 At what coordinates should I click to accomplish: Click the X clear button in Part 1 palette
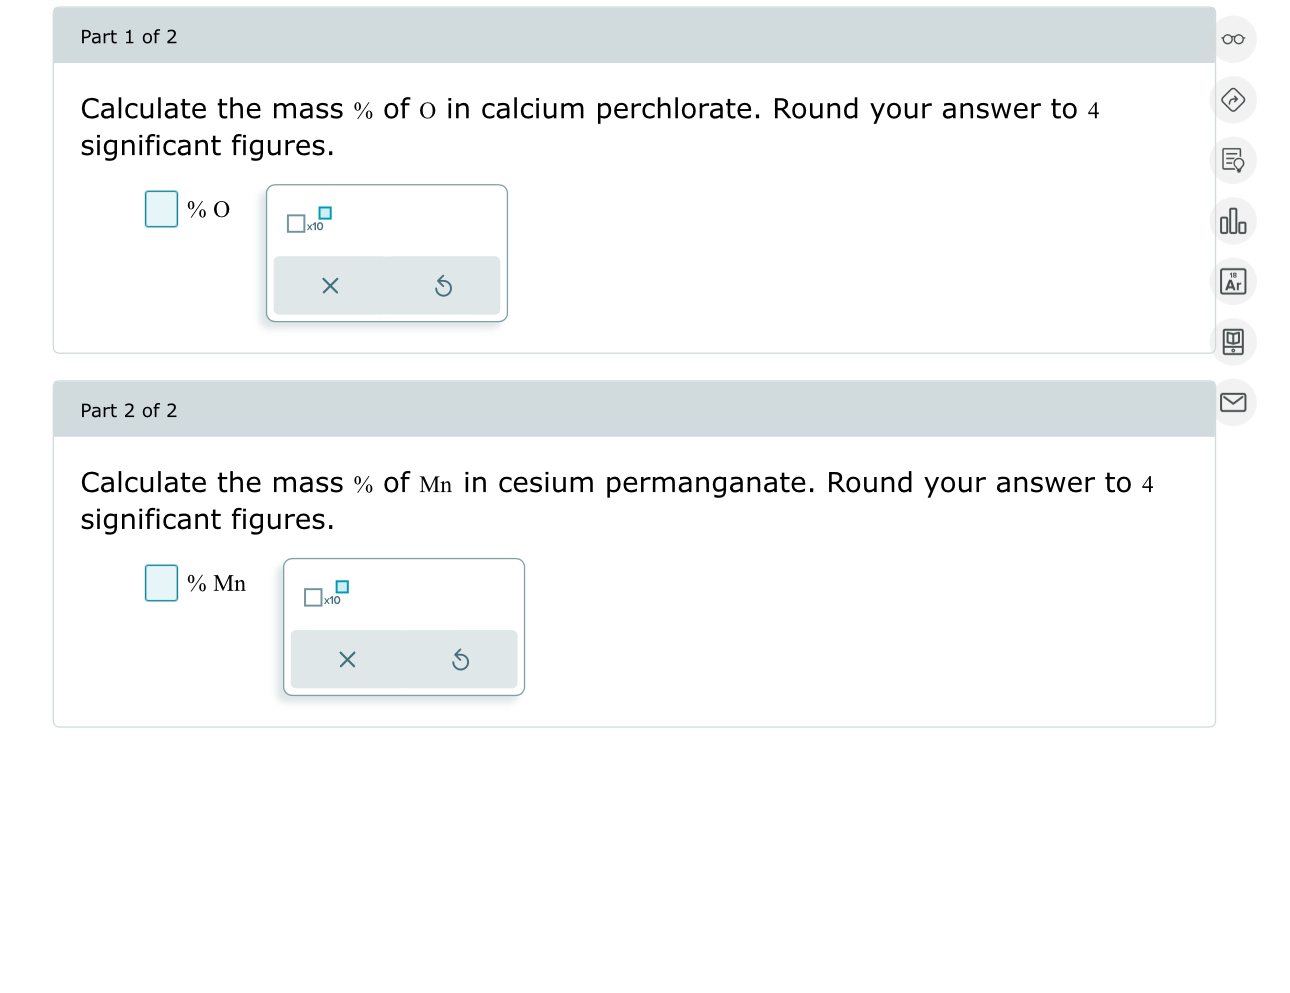[x=330, y=286]
